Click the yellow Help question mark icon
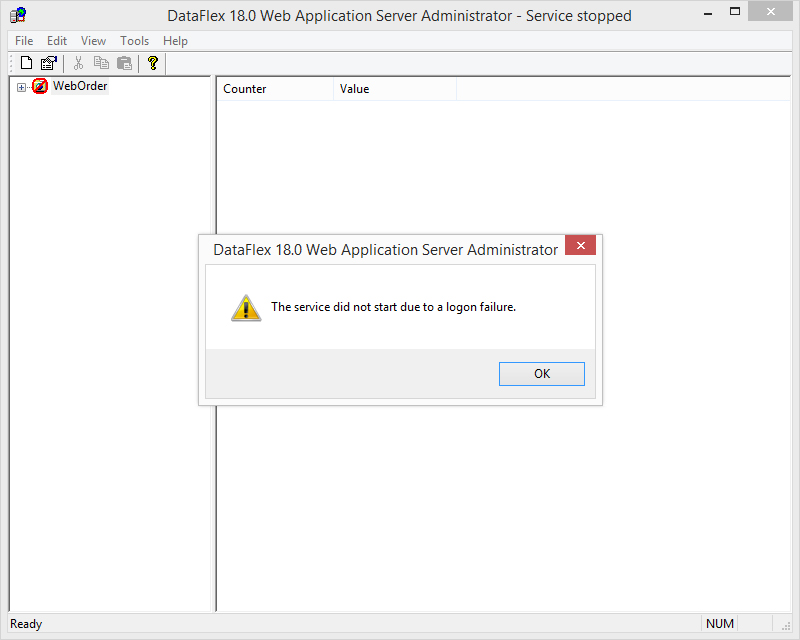 pos(152,63)
